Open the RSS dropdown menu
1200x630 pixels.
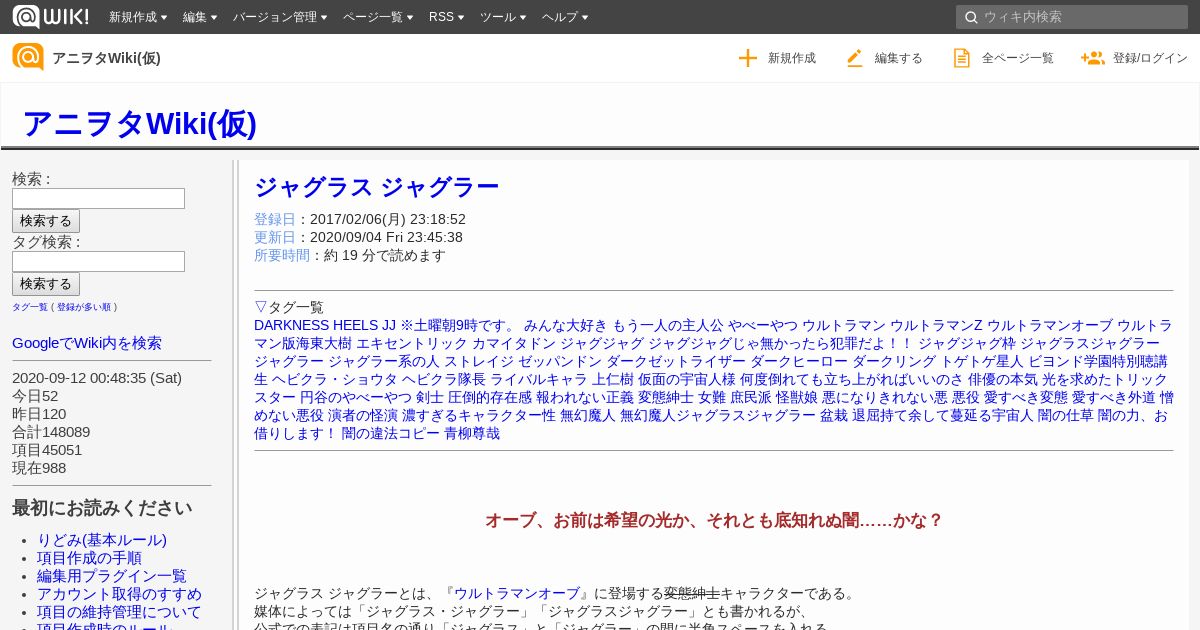coord(446,17)
